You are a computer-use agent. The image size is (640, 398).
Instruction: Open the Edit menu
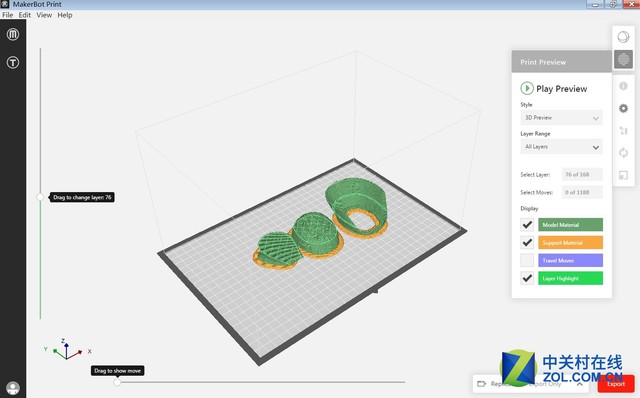coord(24,15)
